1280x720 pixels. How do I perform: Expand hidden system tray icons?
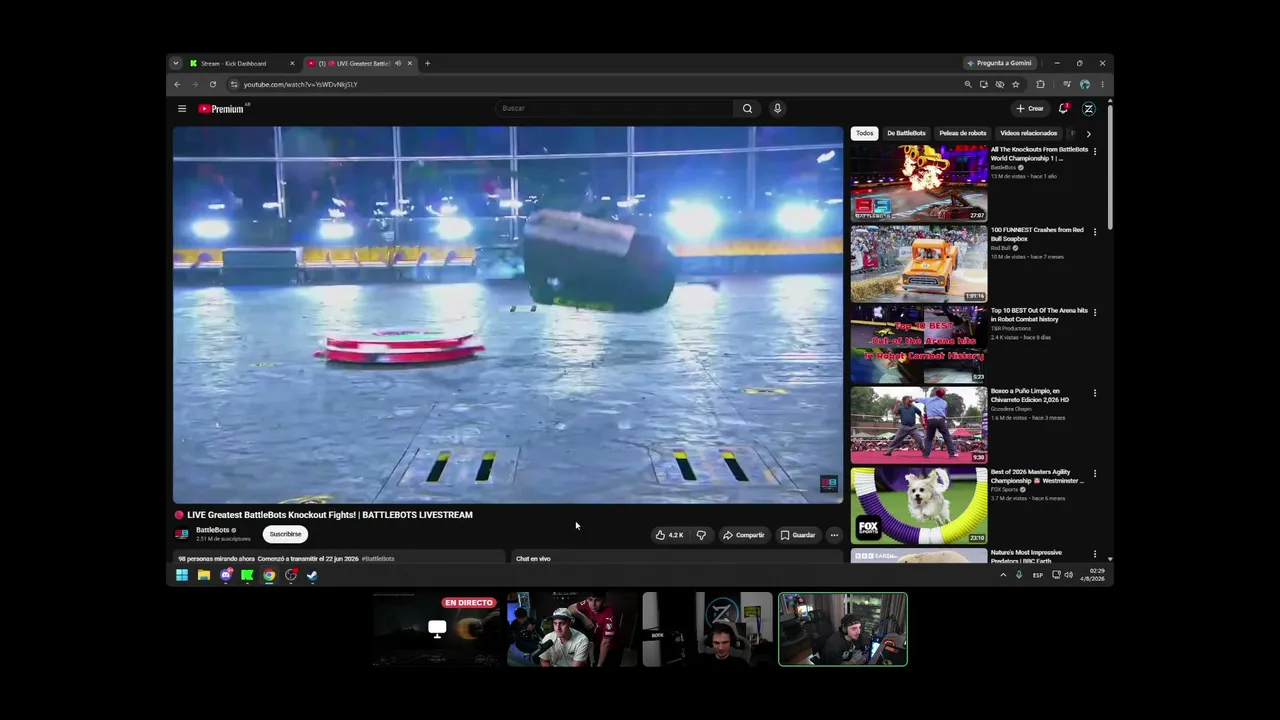(1003, 575)
